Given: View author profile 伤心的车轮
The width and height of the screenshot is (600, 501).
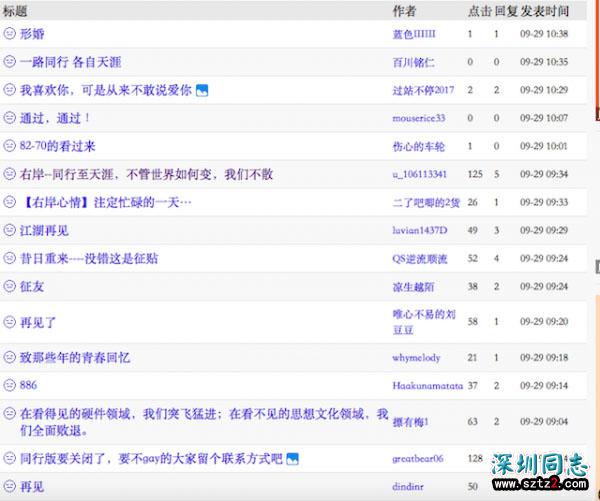Looking at the screenshot, I should coord(419,146).
